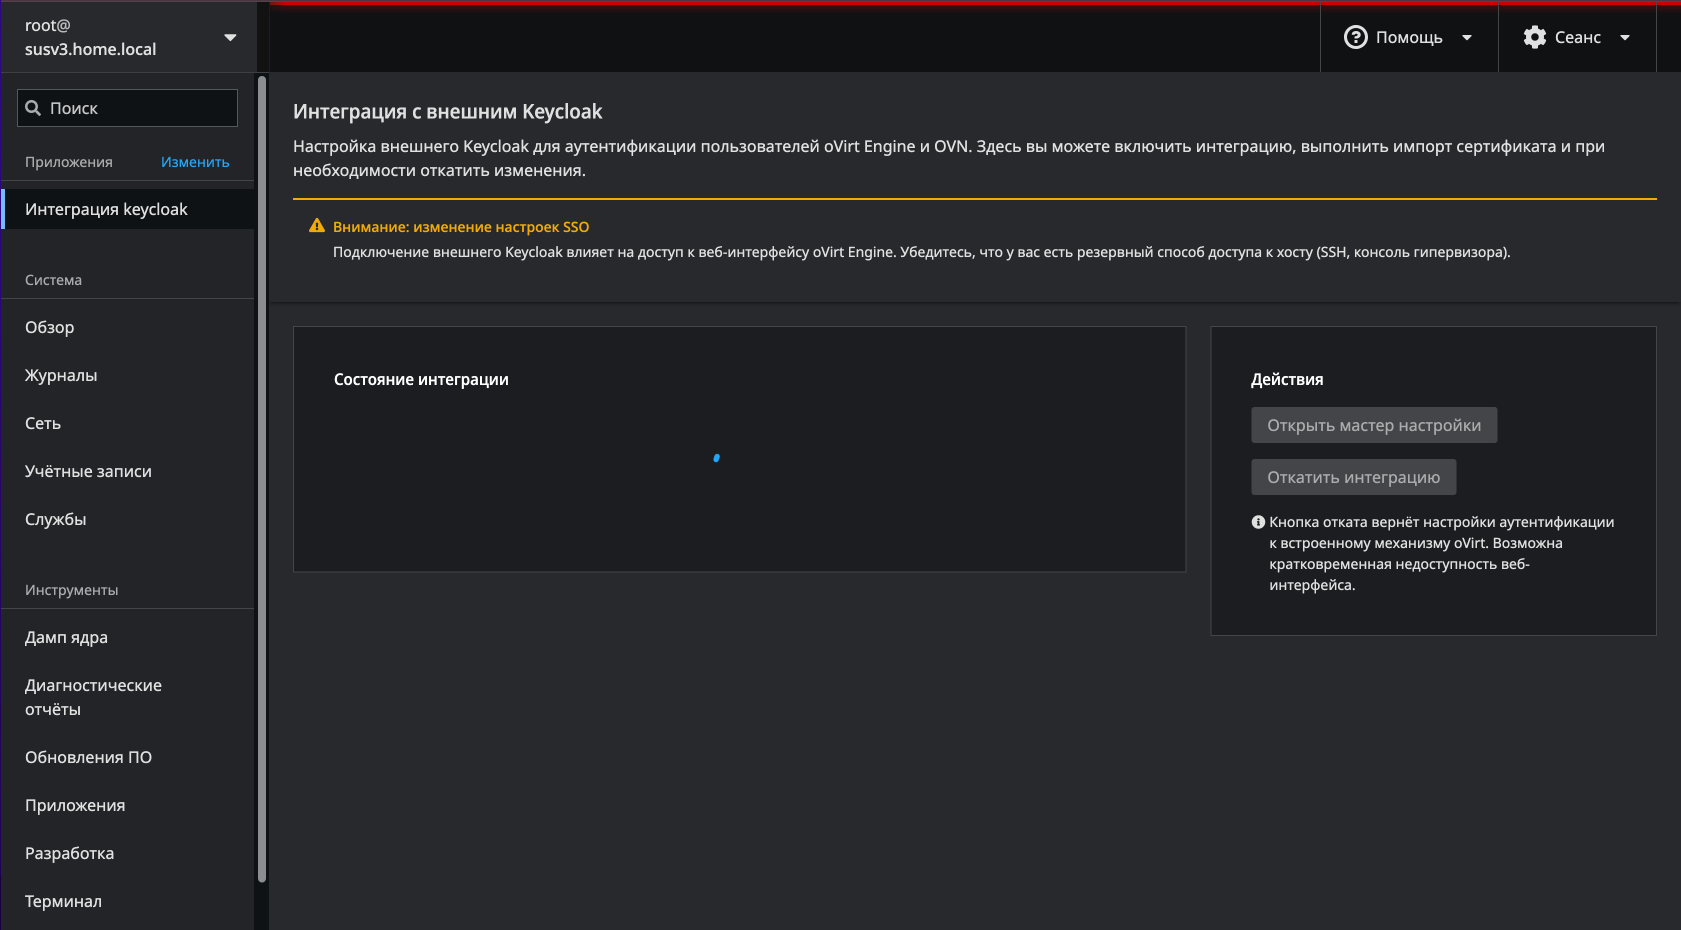Go to Обзор system page
1681x930 pixels.
[x=50, y=327]
